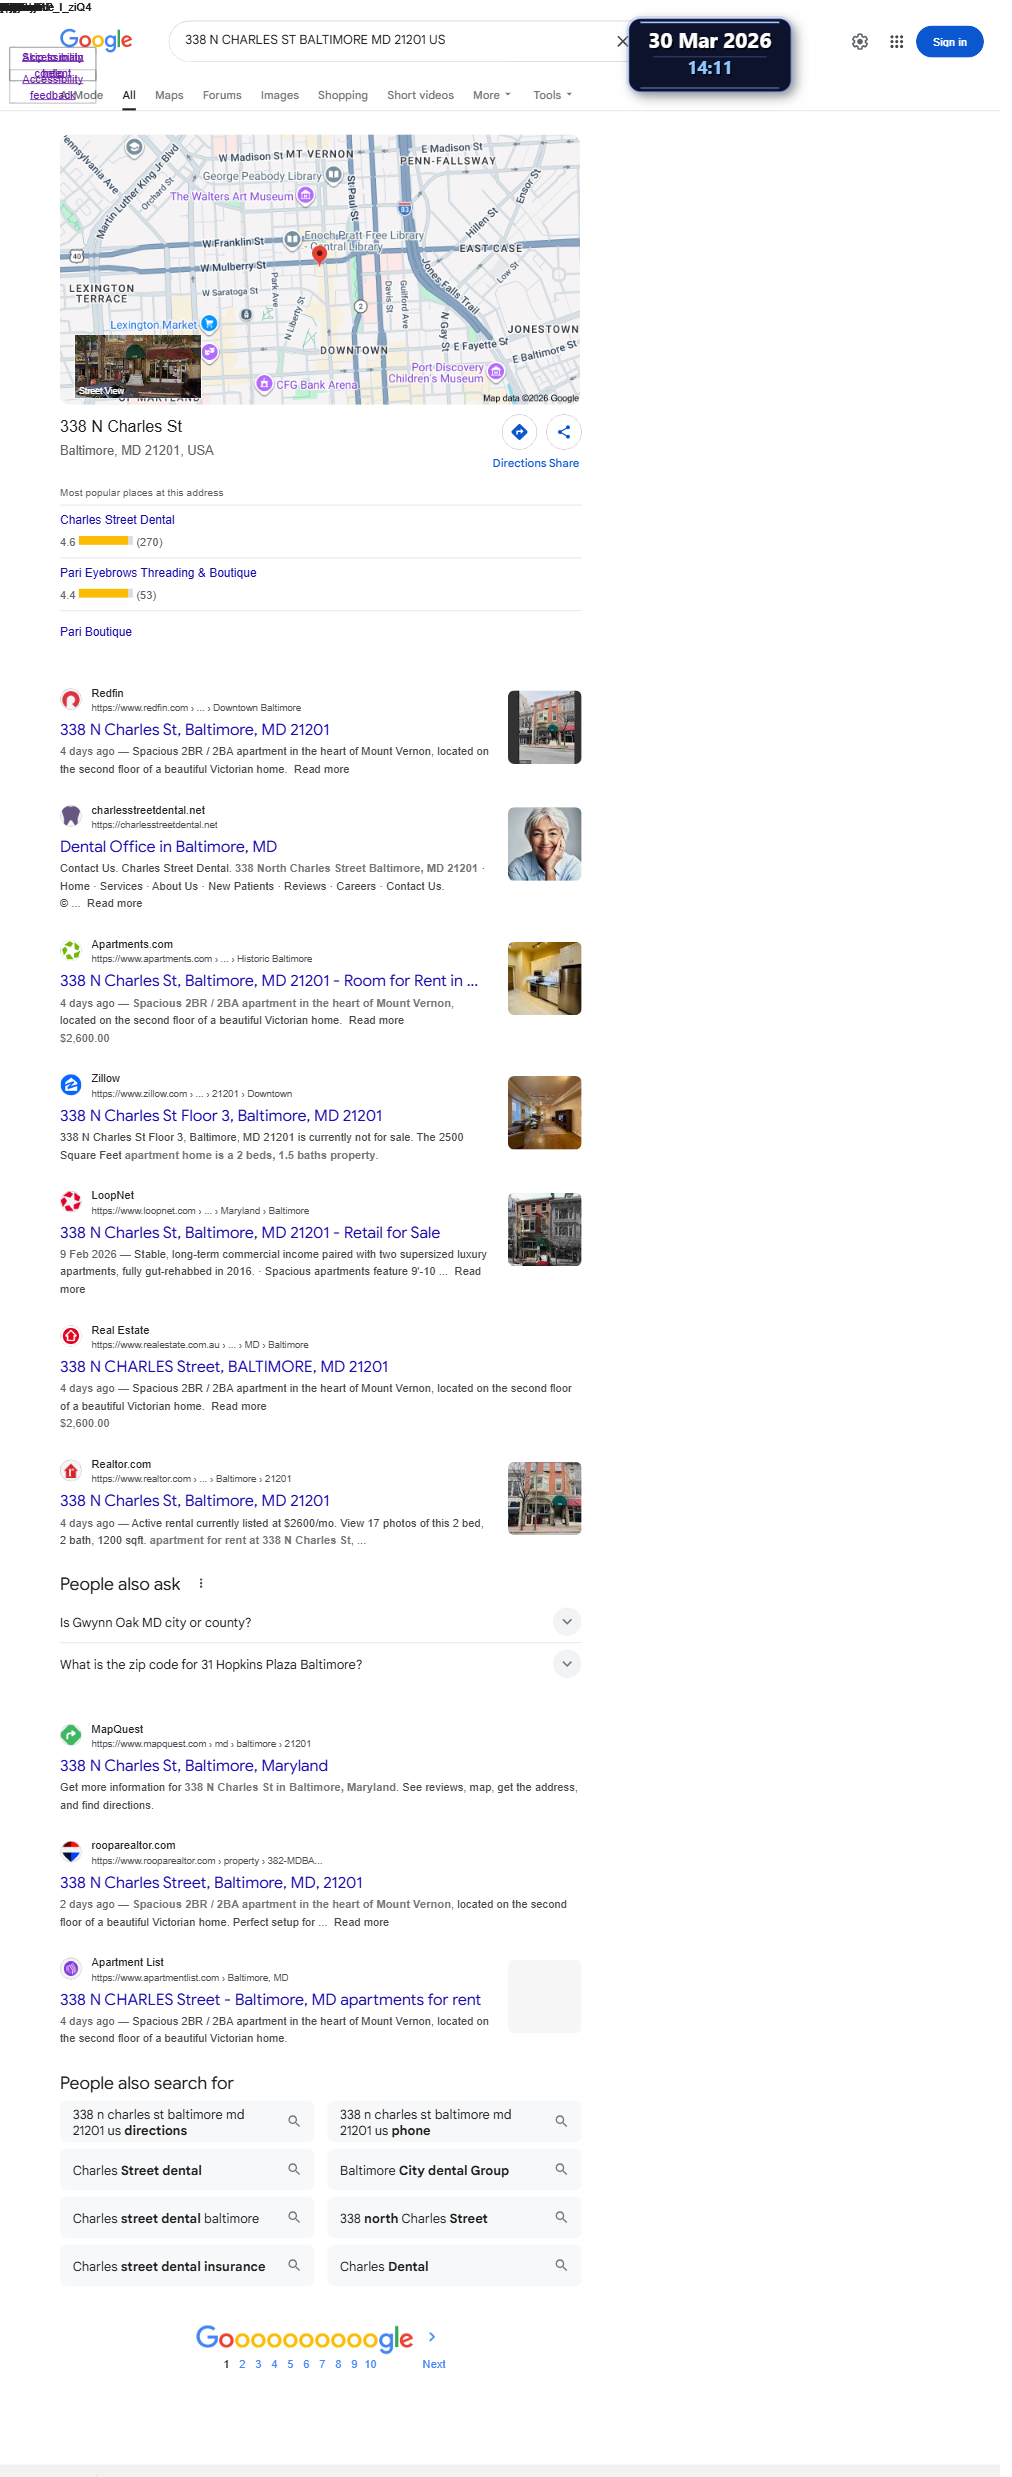
Task: Expand "Is Gwynn Oak MD city or county?"
Action: (320, 1622)
